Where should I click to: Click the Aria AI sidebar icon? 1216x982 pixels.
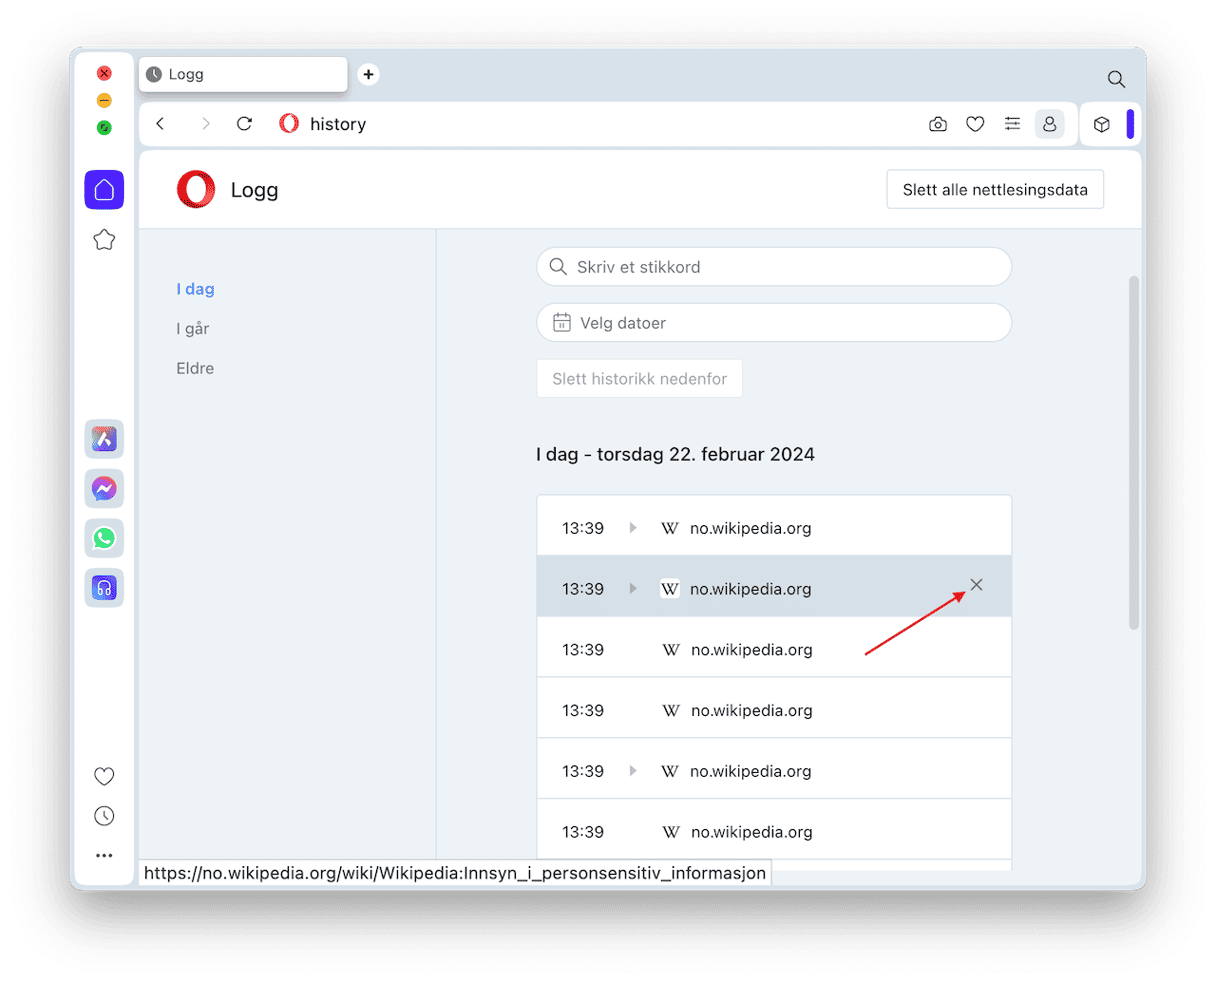pyautogui.click(x=104, y=439)
